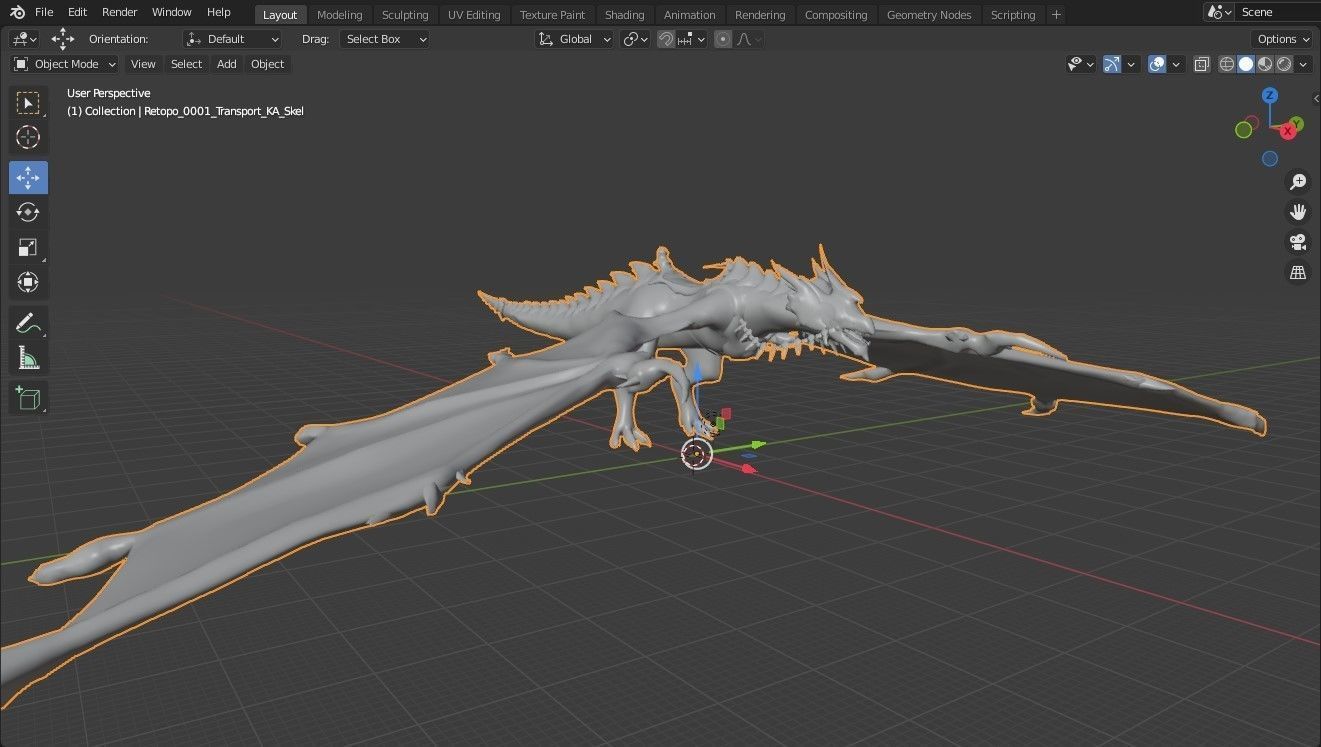Image resolution: width=1321 pixels, height=747 pixels.
Task: Click the scene browse icon beside Scene
Action: pyautogui.click(x=1218, y=12)
